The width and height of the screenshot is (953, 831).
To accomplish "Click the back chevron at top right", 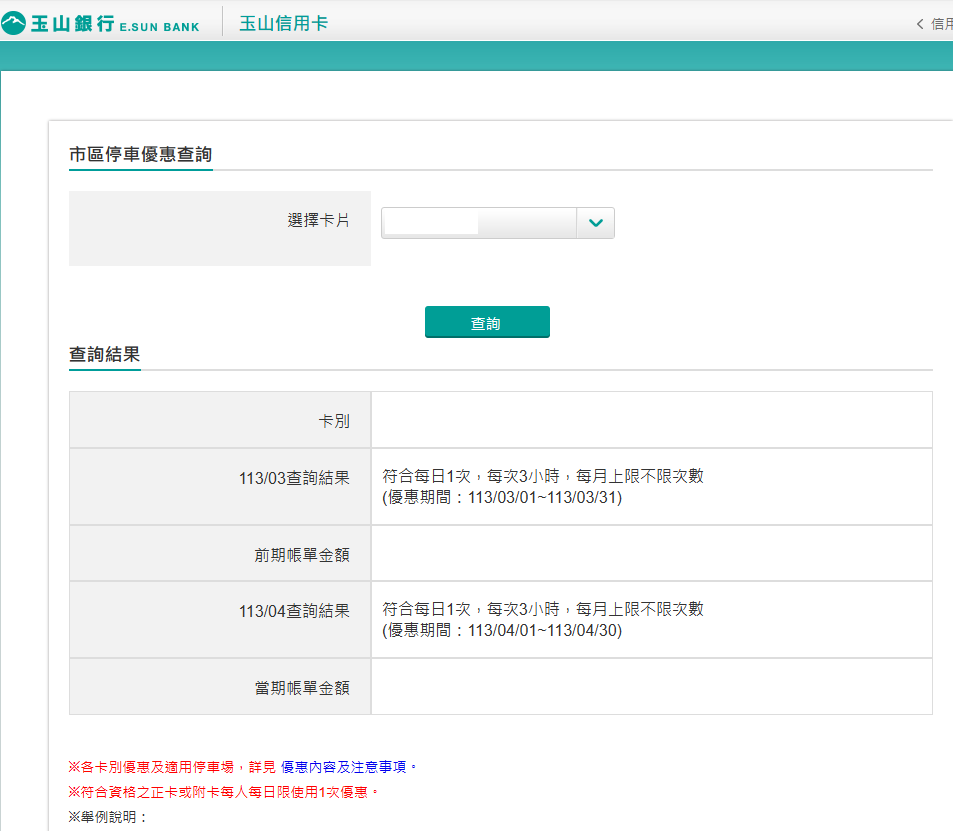I will [920, 24].
